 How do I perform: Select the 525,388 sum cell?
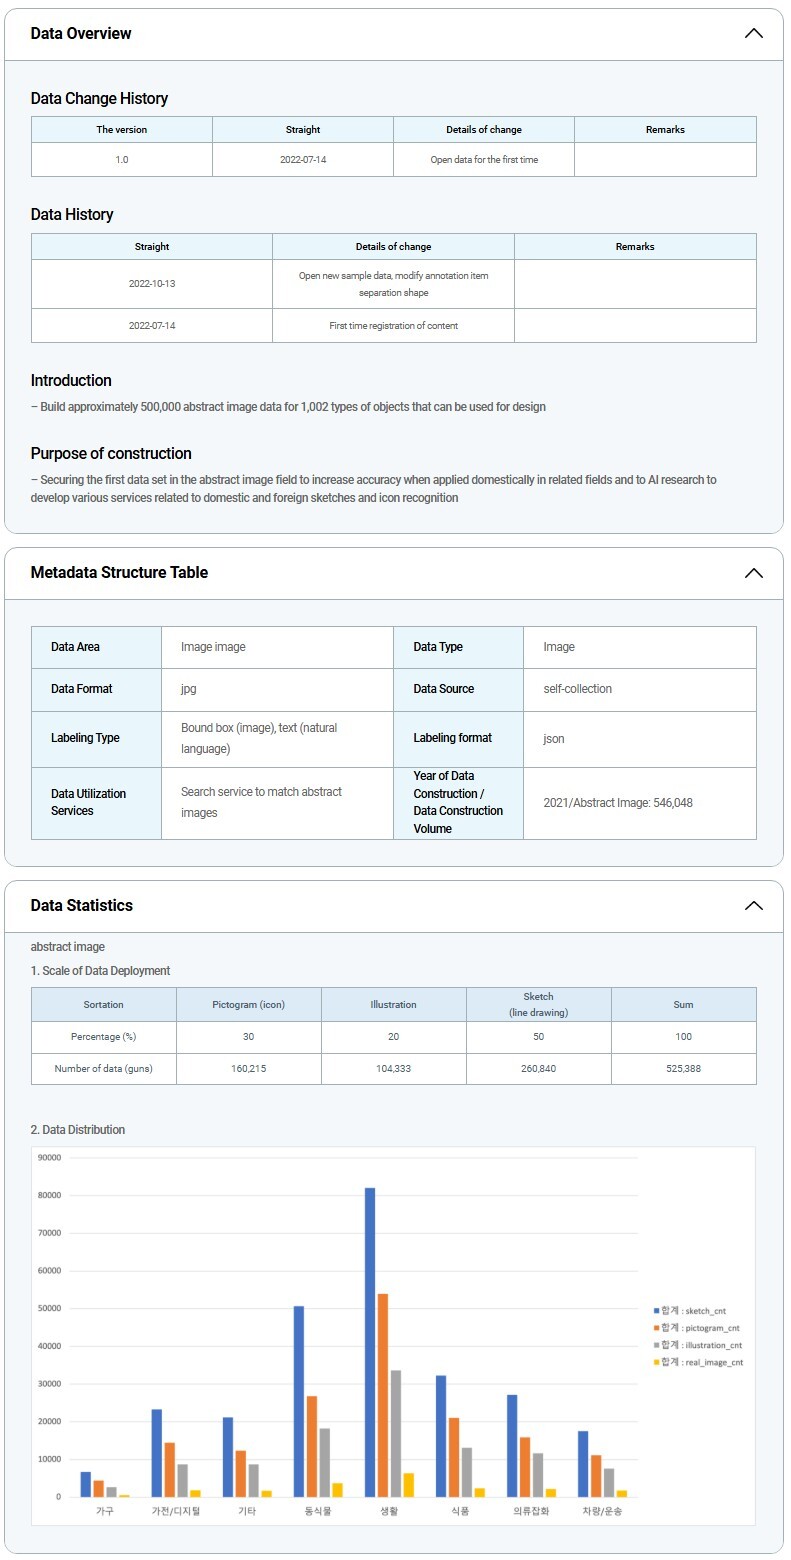pos(683,1069)
